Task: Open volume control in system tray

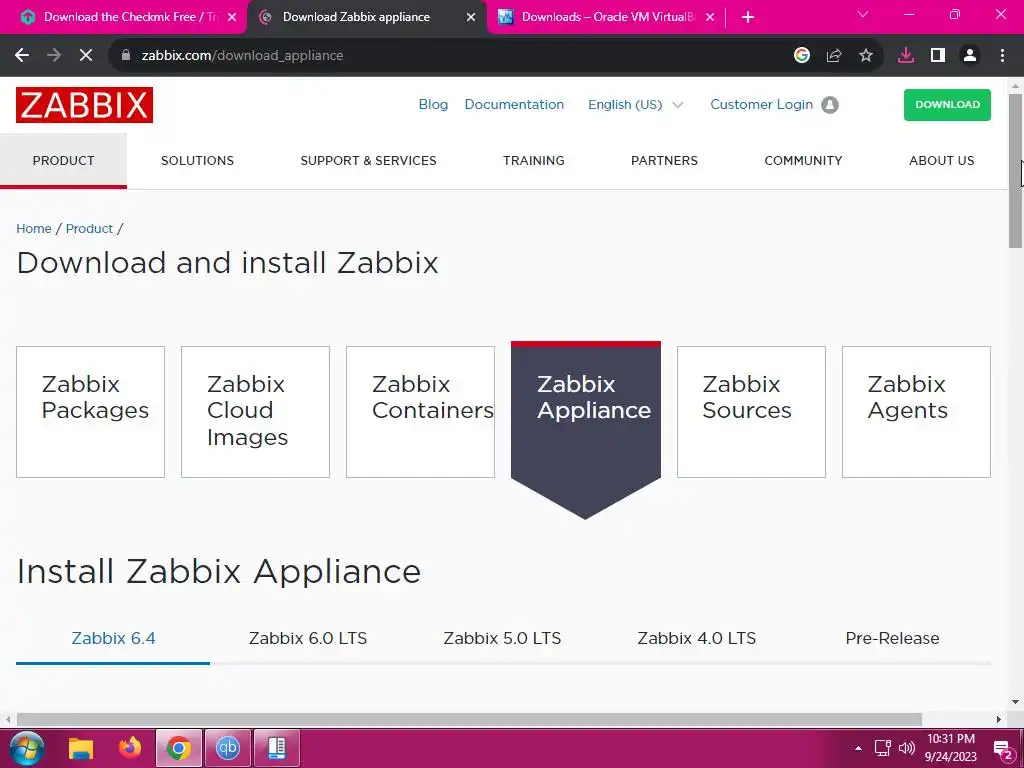Action: pyautogui.click(x=907, y=748)
